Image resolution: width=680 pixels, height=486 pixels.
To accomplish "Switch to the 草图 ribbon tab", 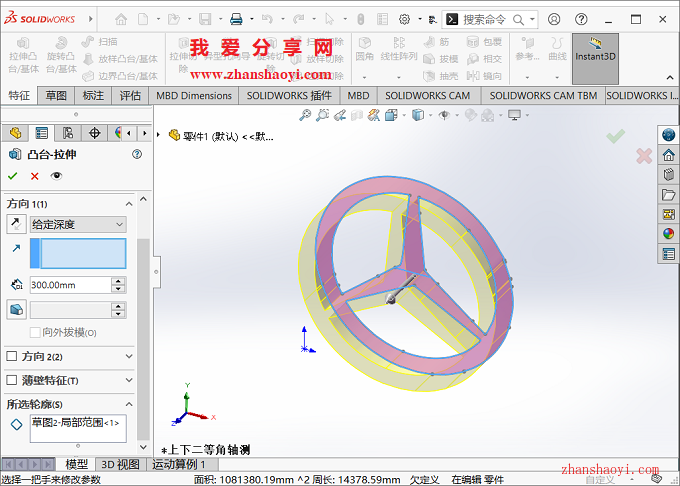I will tap(56, 95).
